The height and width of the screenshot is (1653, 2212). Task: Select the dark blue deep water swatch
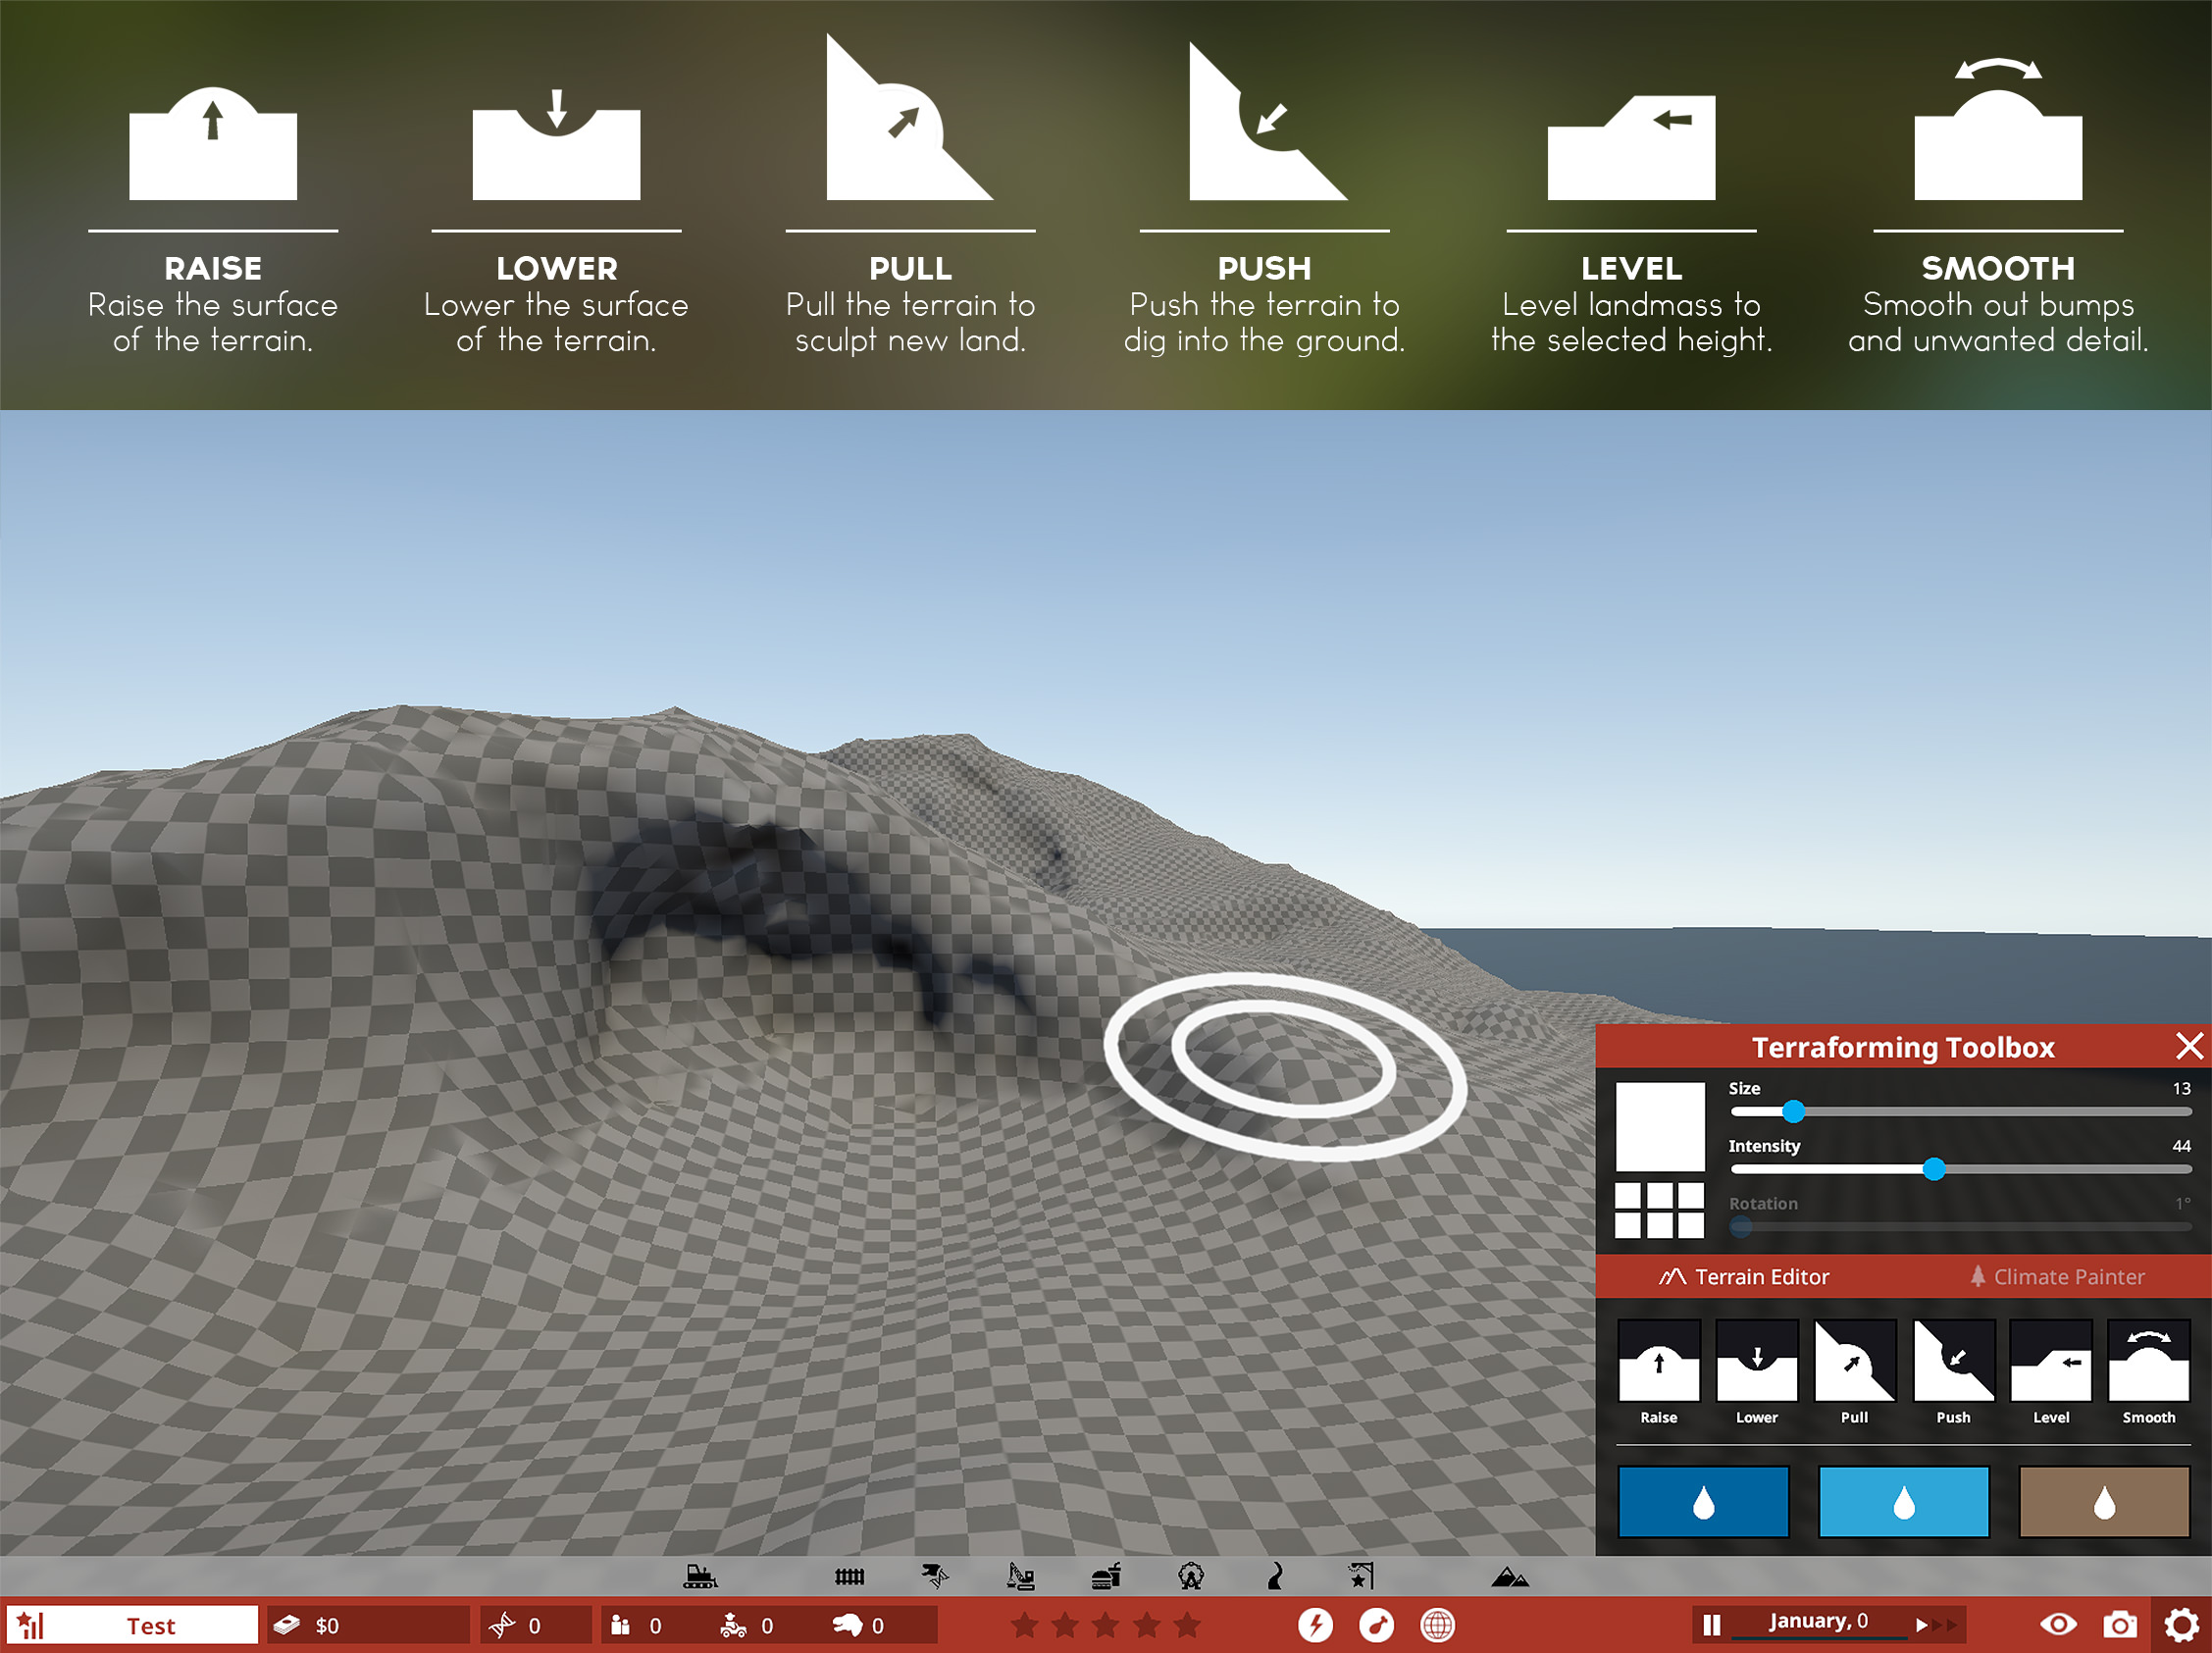pyautogui.click(x=1703, y=1501)
